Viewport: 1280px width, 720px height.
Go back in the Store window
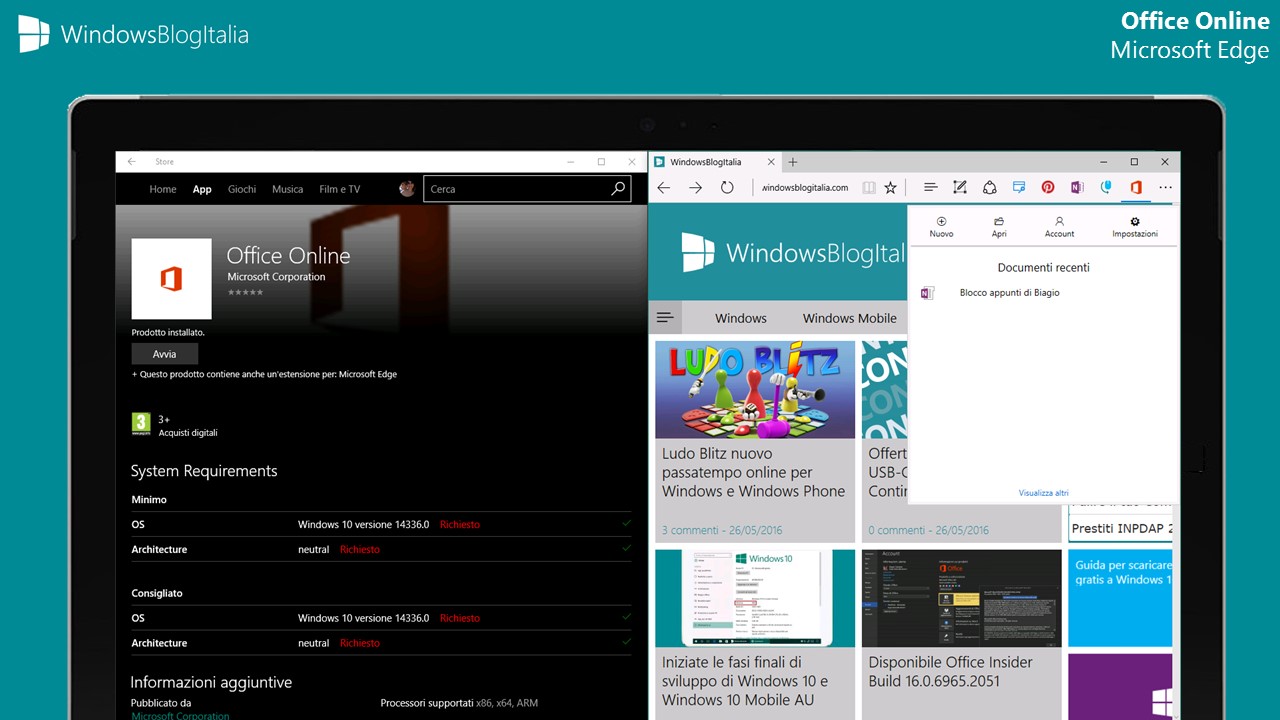click(131, 162)
